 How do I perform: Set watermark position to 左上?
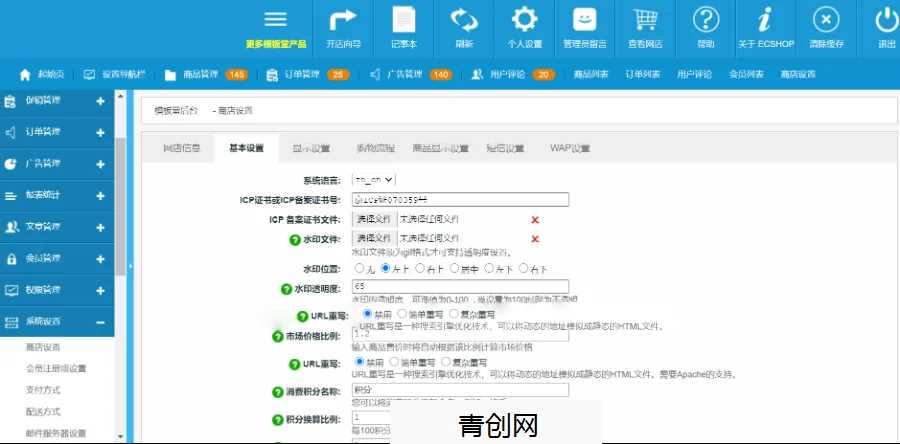coord(386,268)
